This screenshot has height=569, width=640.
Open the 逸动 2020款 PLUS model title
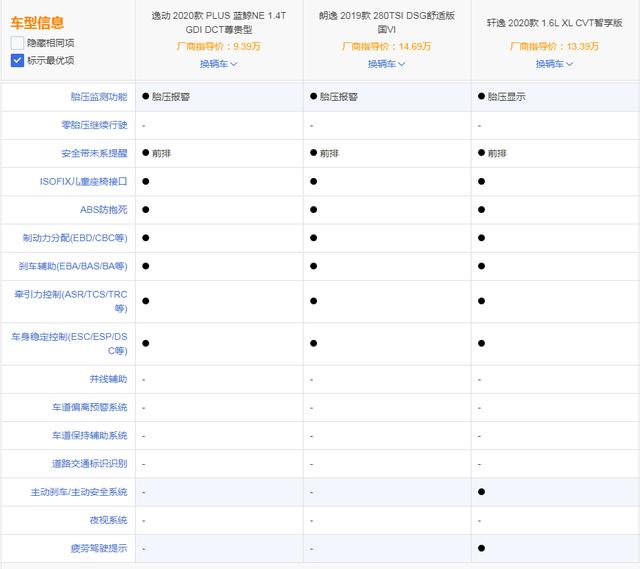point(219,22)
